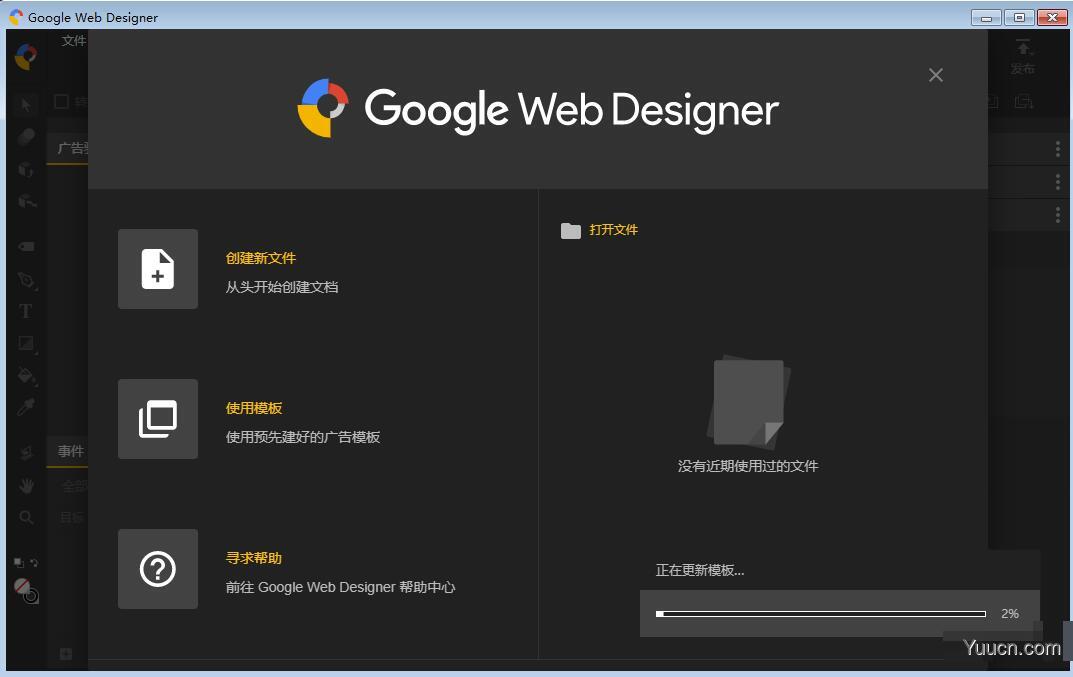1073x677 pixels.
Task: Click the 发布 publish button
Action: (x=1023, y=57)
